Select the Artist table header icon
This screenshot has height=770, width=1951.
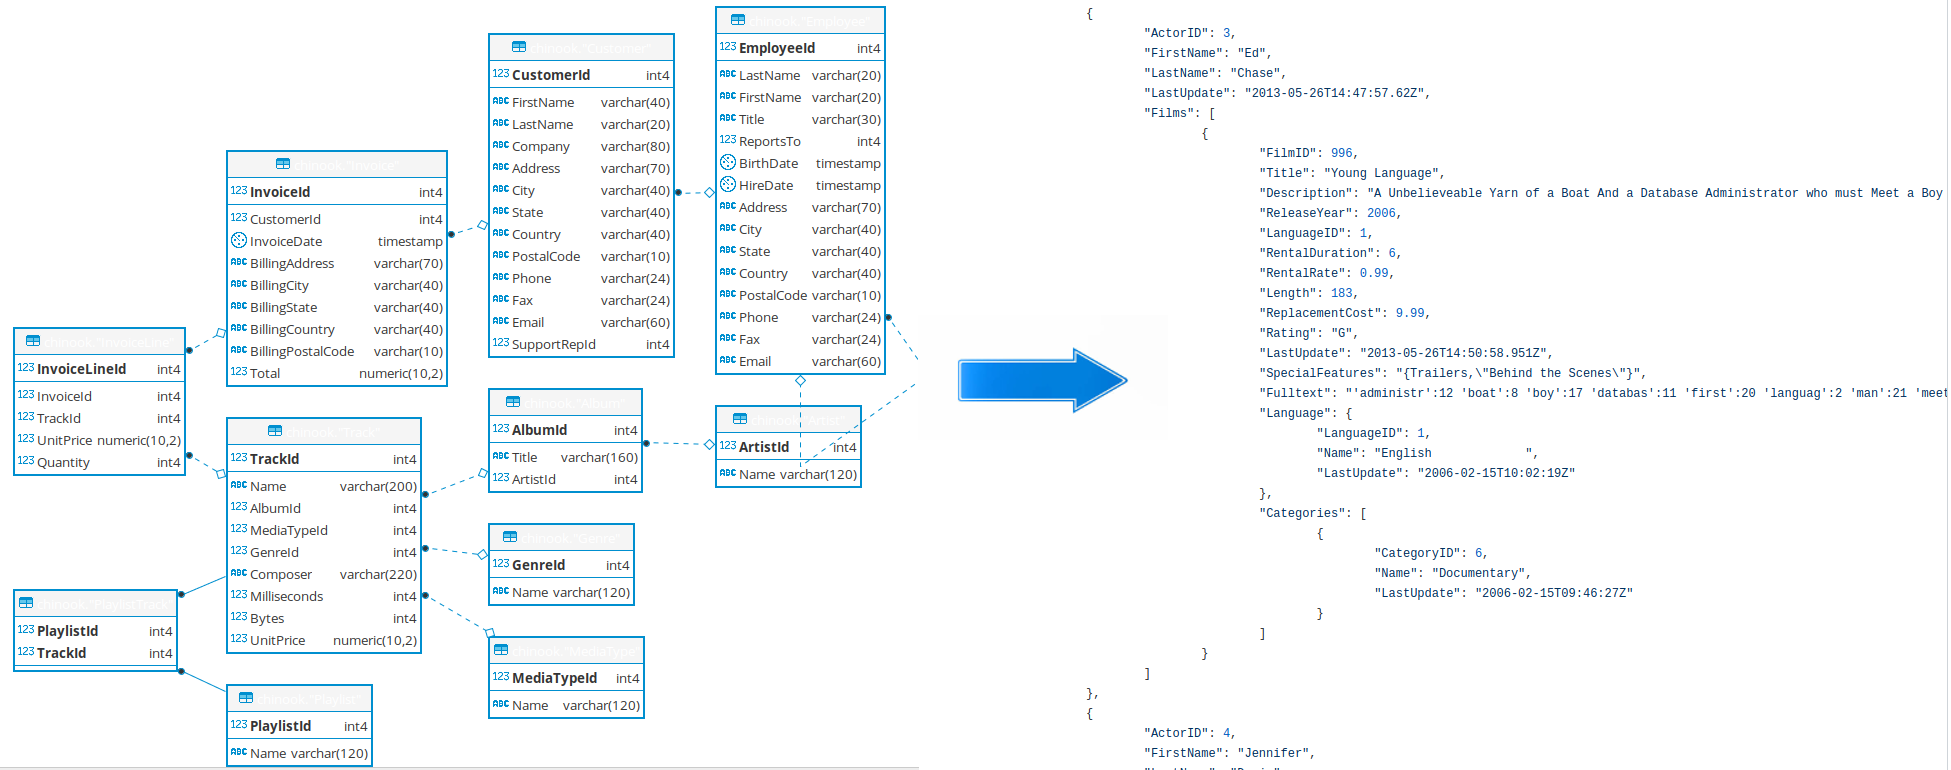pyautogui.click(x=740, y=419)
